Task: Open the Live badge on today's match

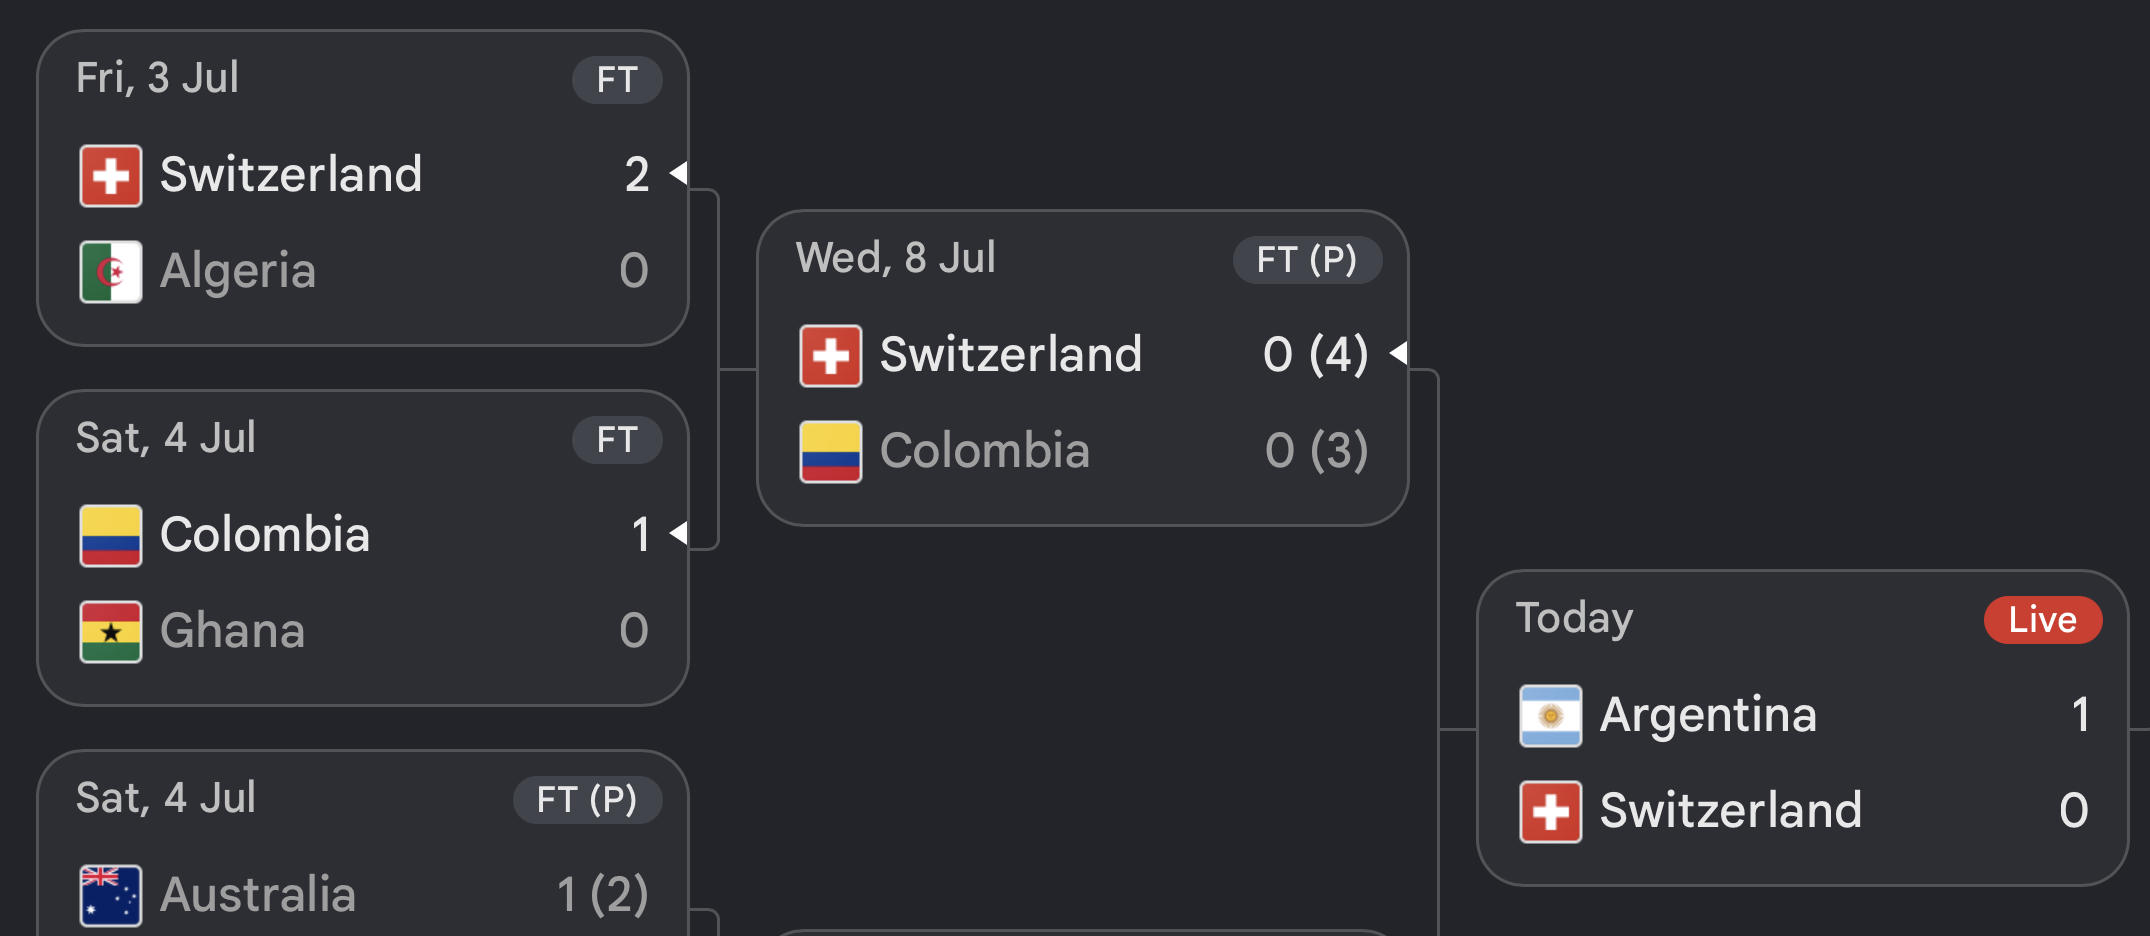Action: (x=2043, y=620)
